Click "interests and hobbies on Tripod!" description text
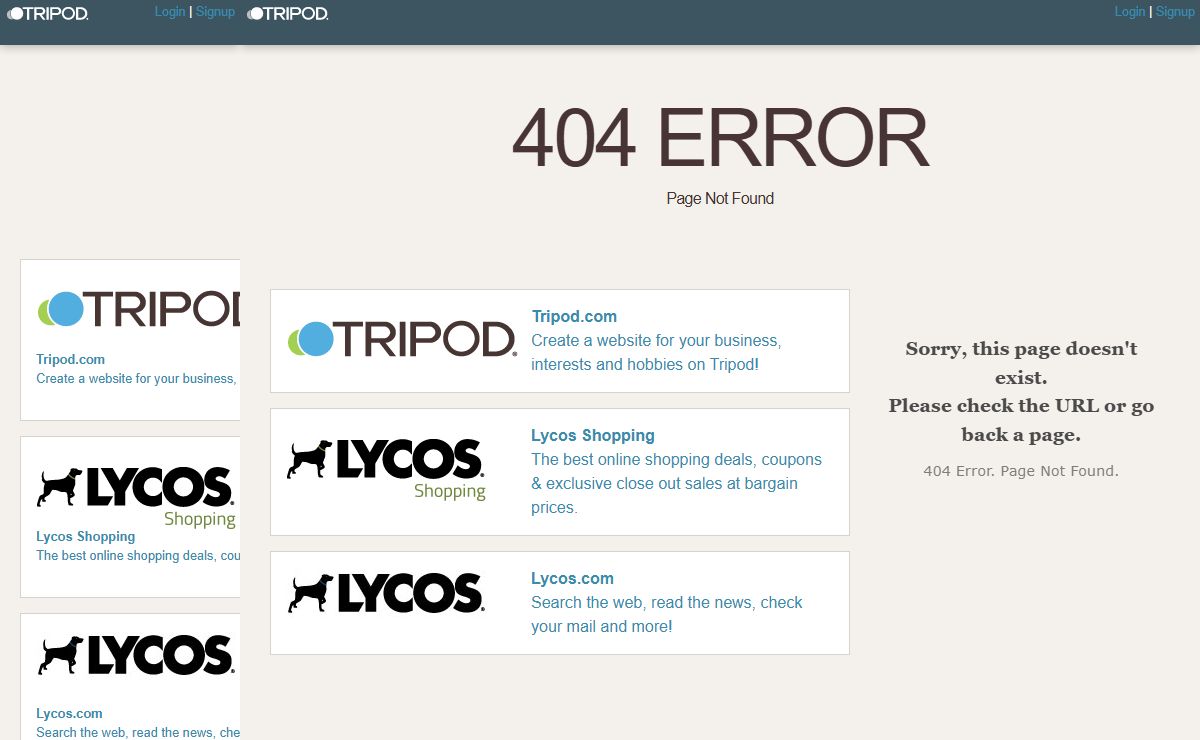The width and height of the screenshot is (1200, 740). point(645,364)
